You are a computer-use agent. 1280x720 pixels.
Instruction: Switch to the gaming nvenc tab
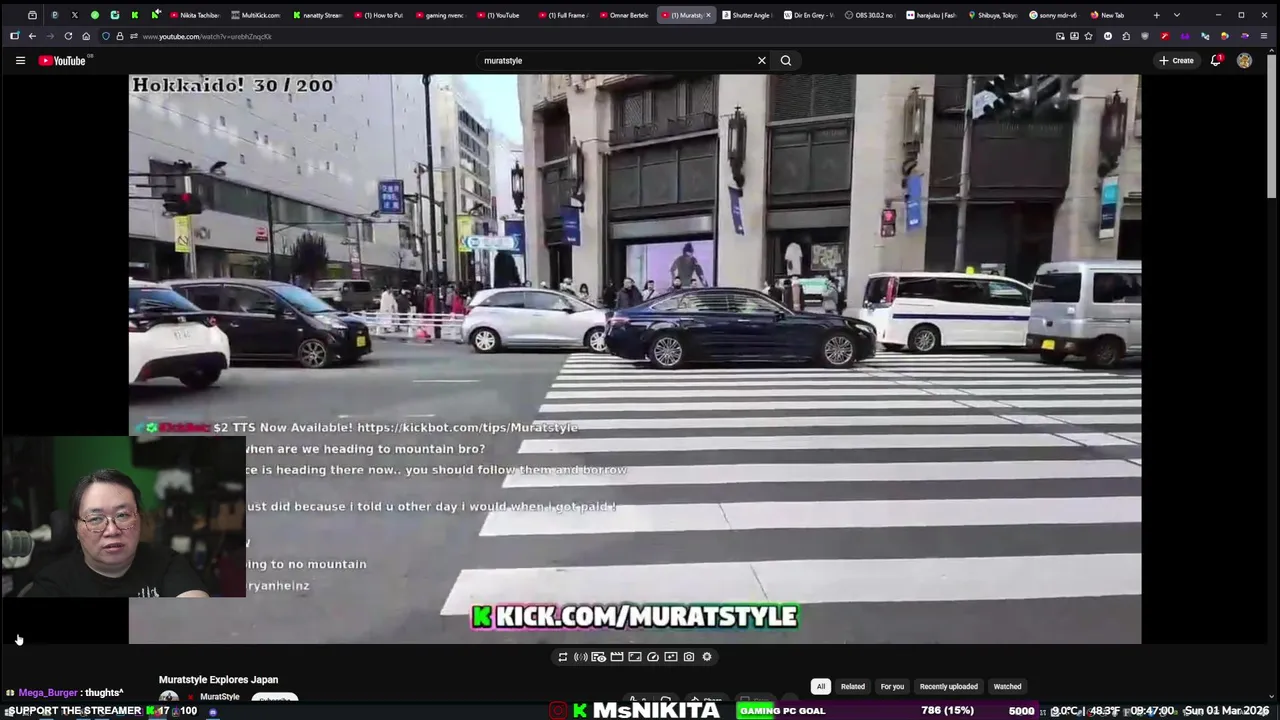[x=439, y=15]
